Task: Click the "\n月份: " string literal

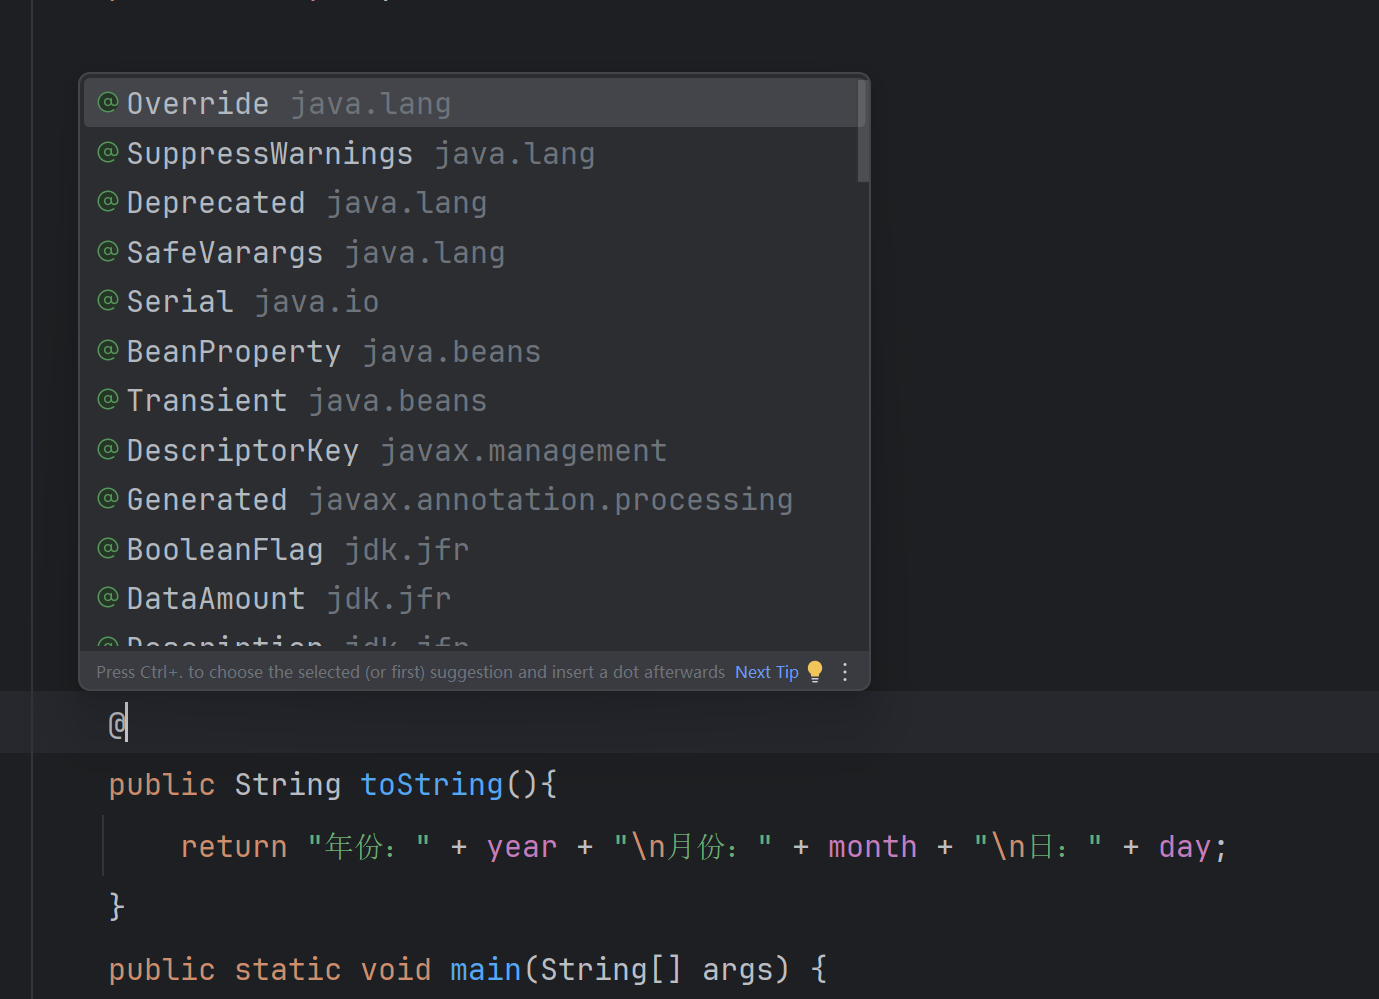Action: click(693, 847)
